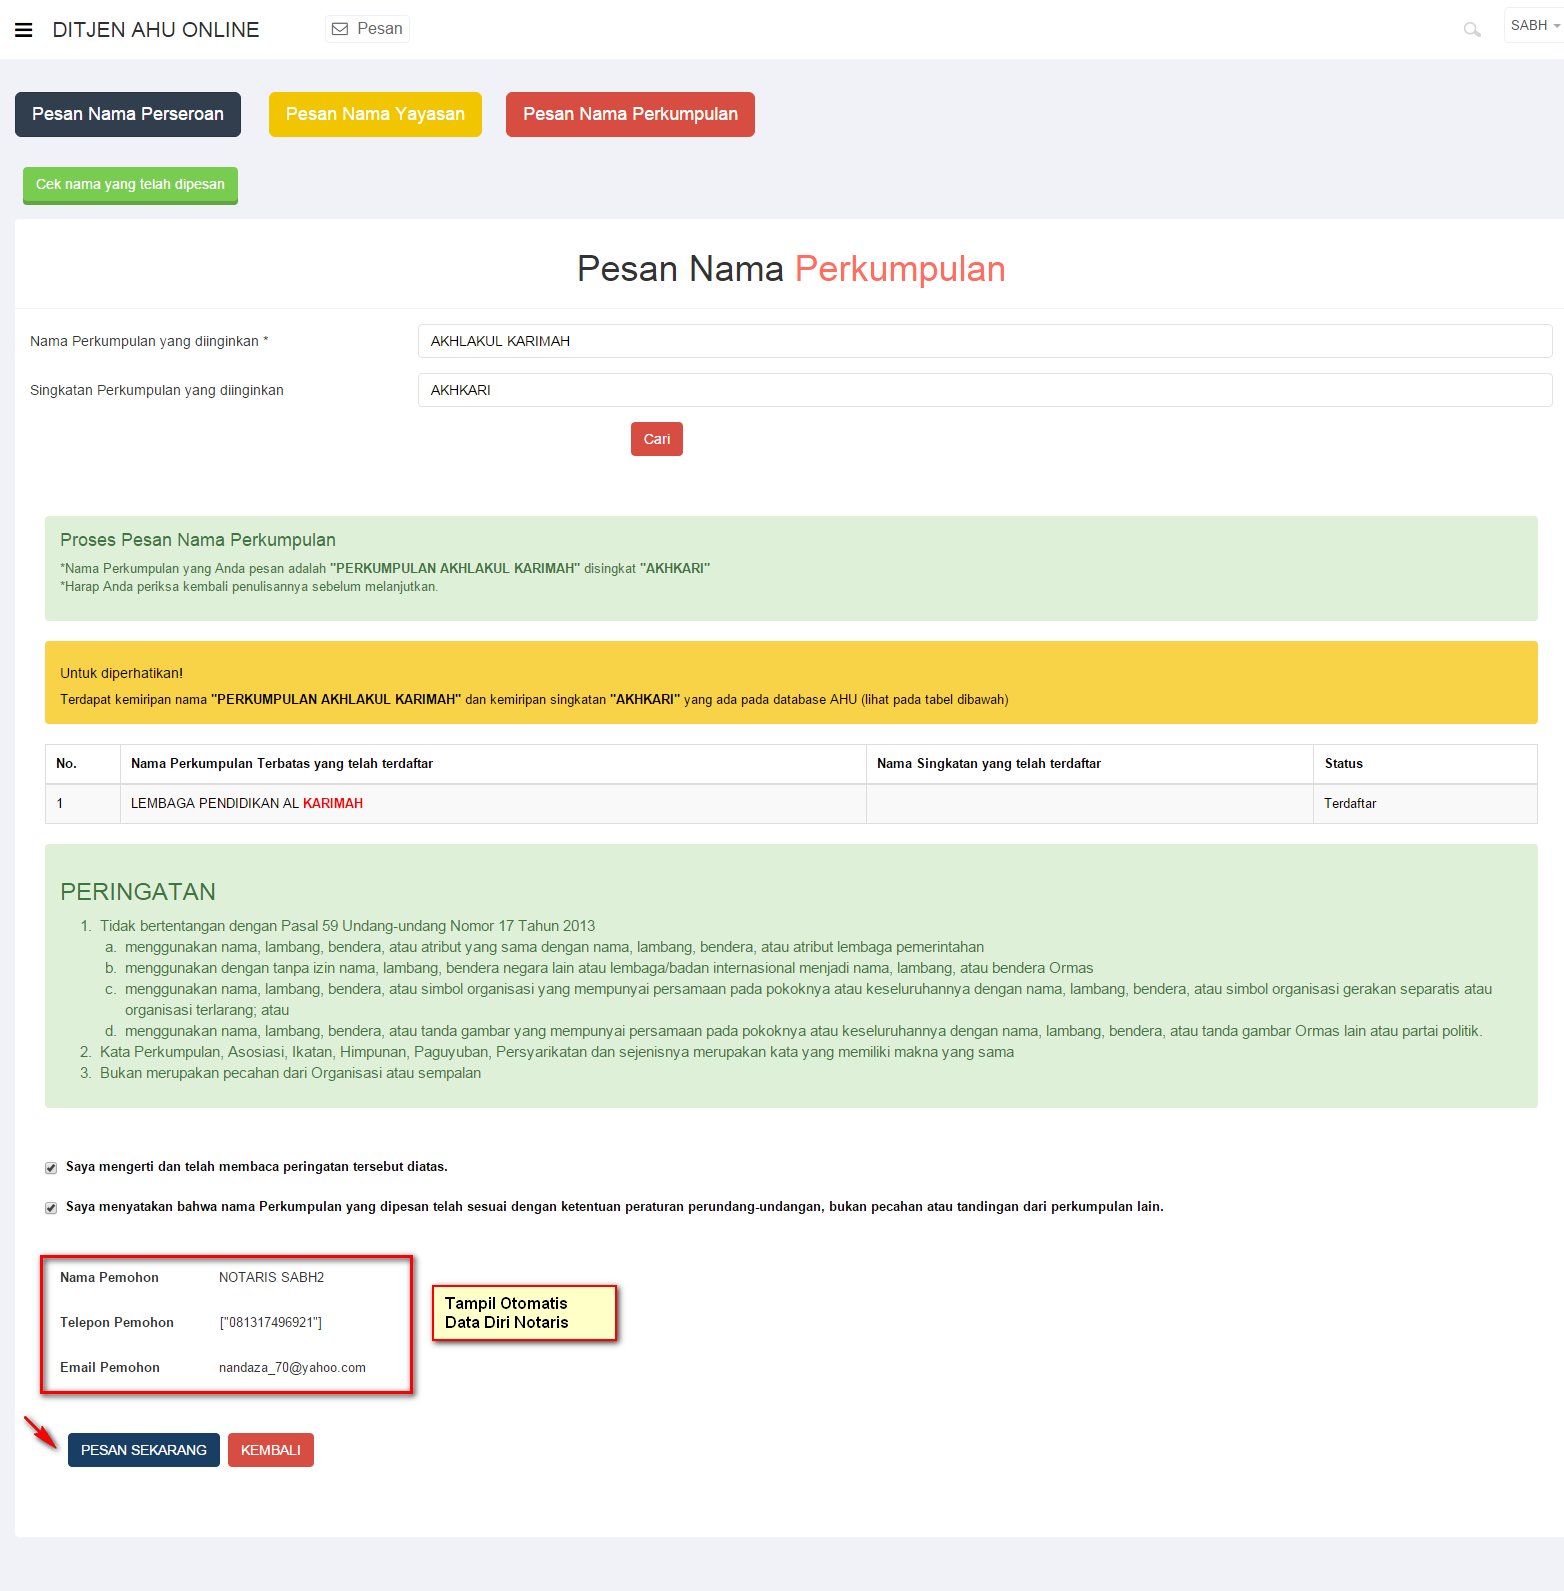Click the KEMBALI button

(x=271, y=1450)
